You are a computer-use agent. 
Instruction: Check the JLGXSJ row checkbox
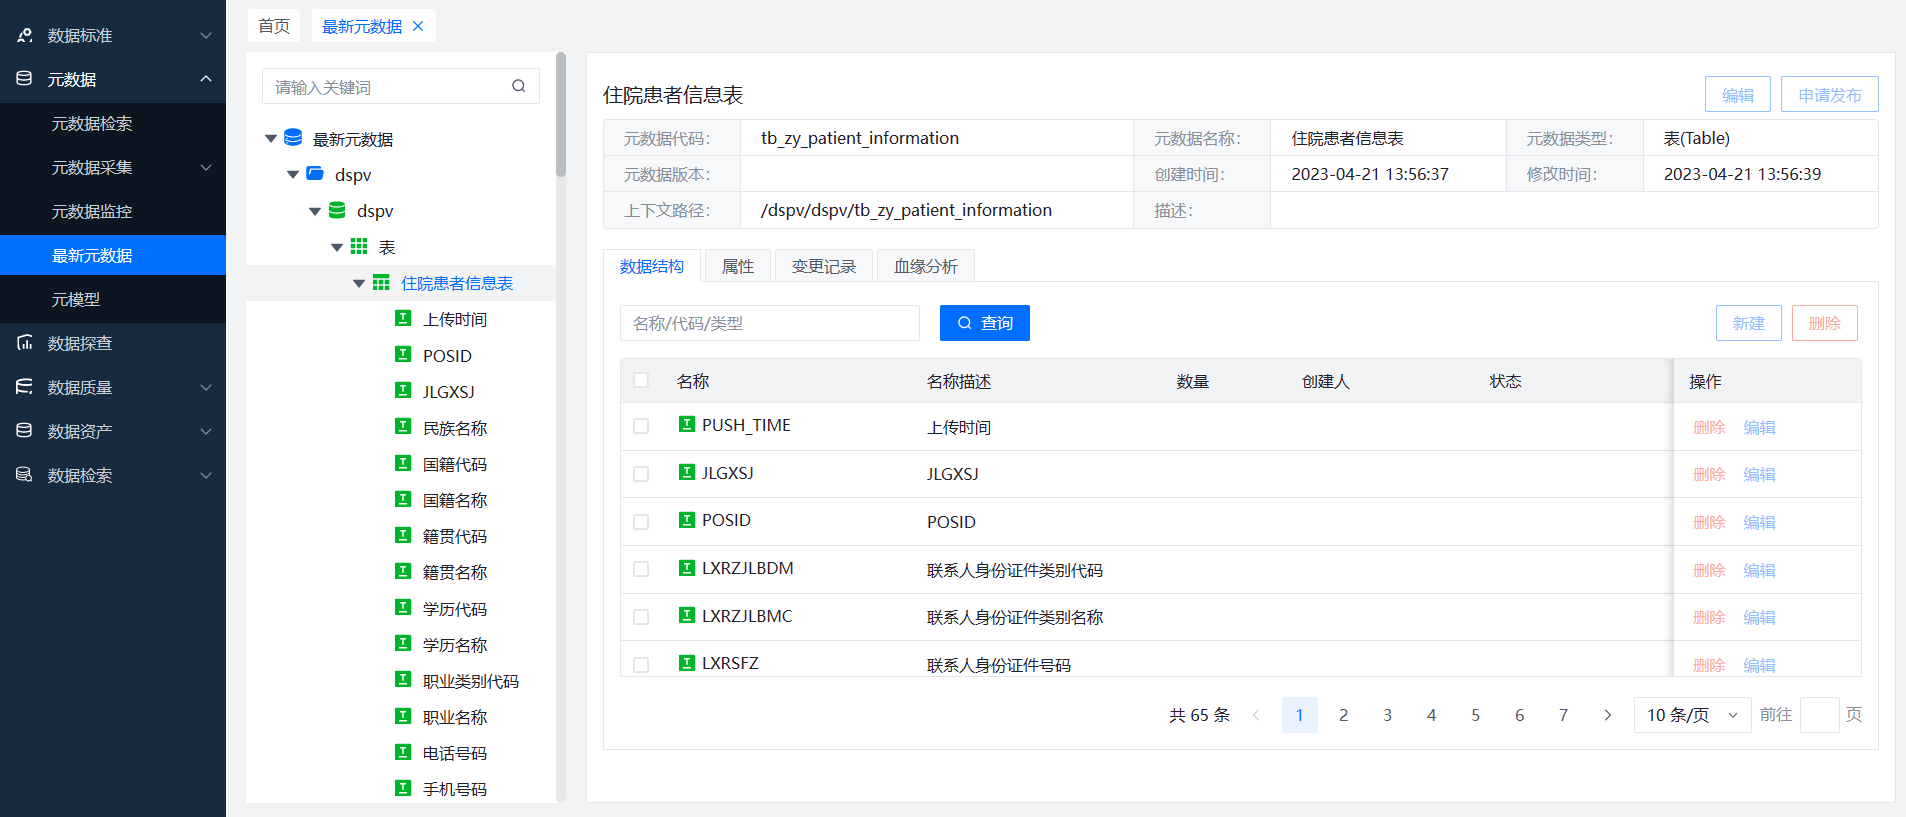pyautogui.click(x=641, y=474)
